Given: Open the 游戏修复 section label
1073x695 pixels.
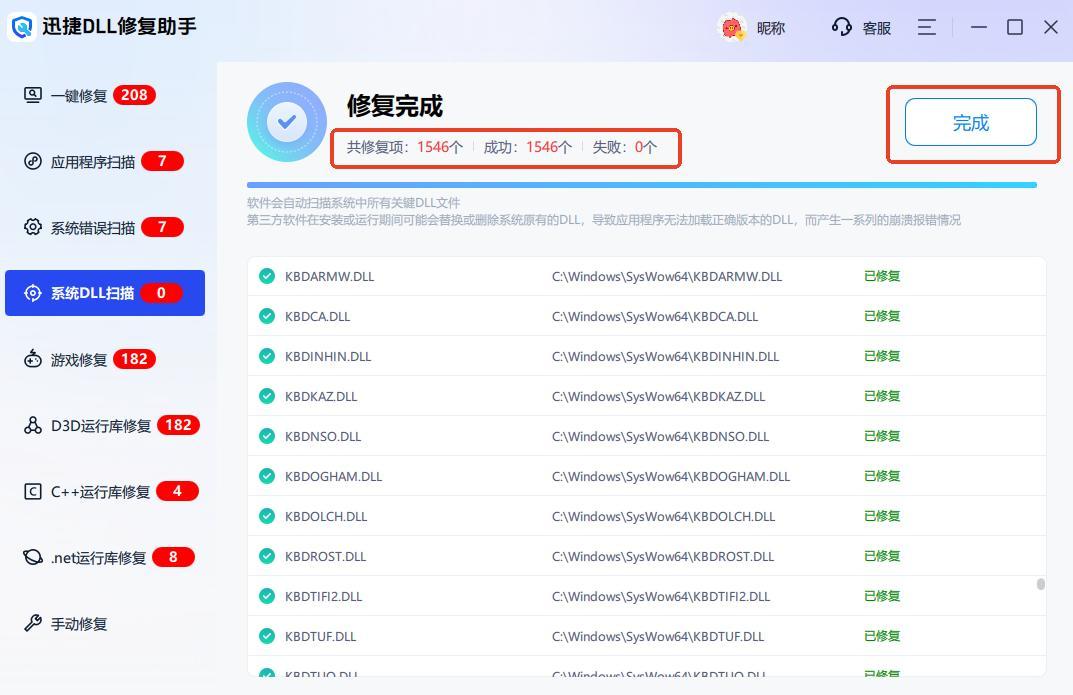Looking at the screenshot, I should (79, 360).
